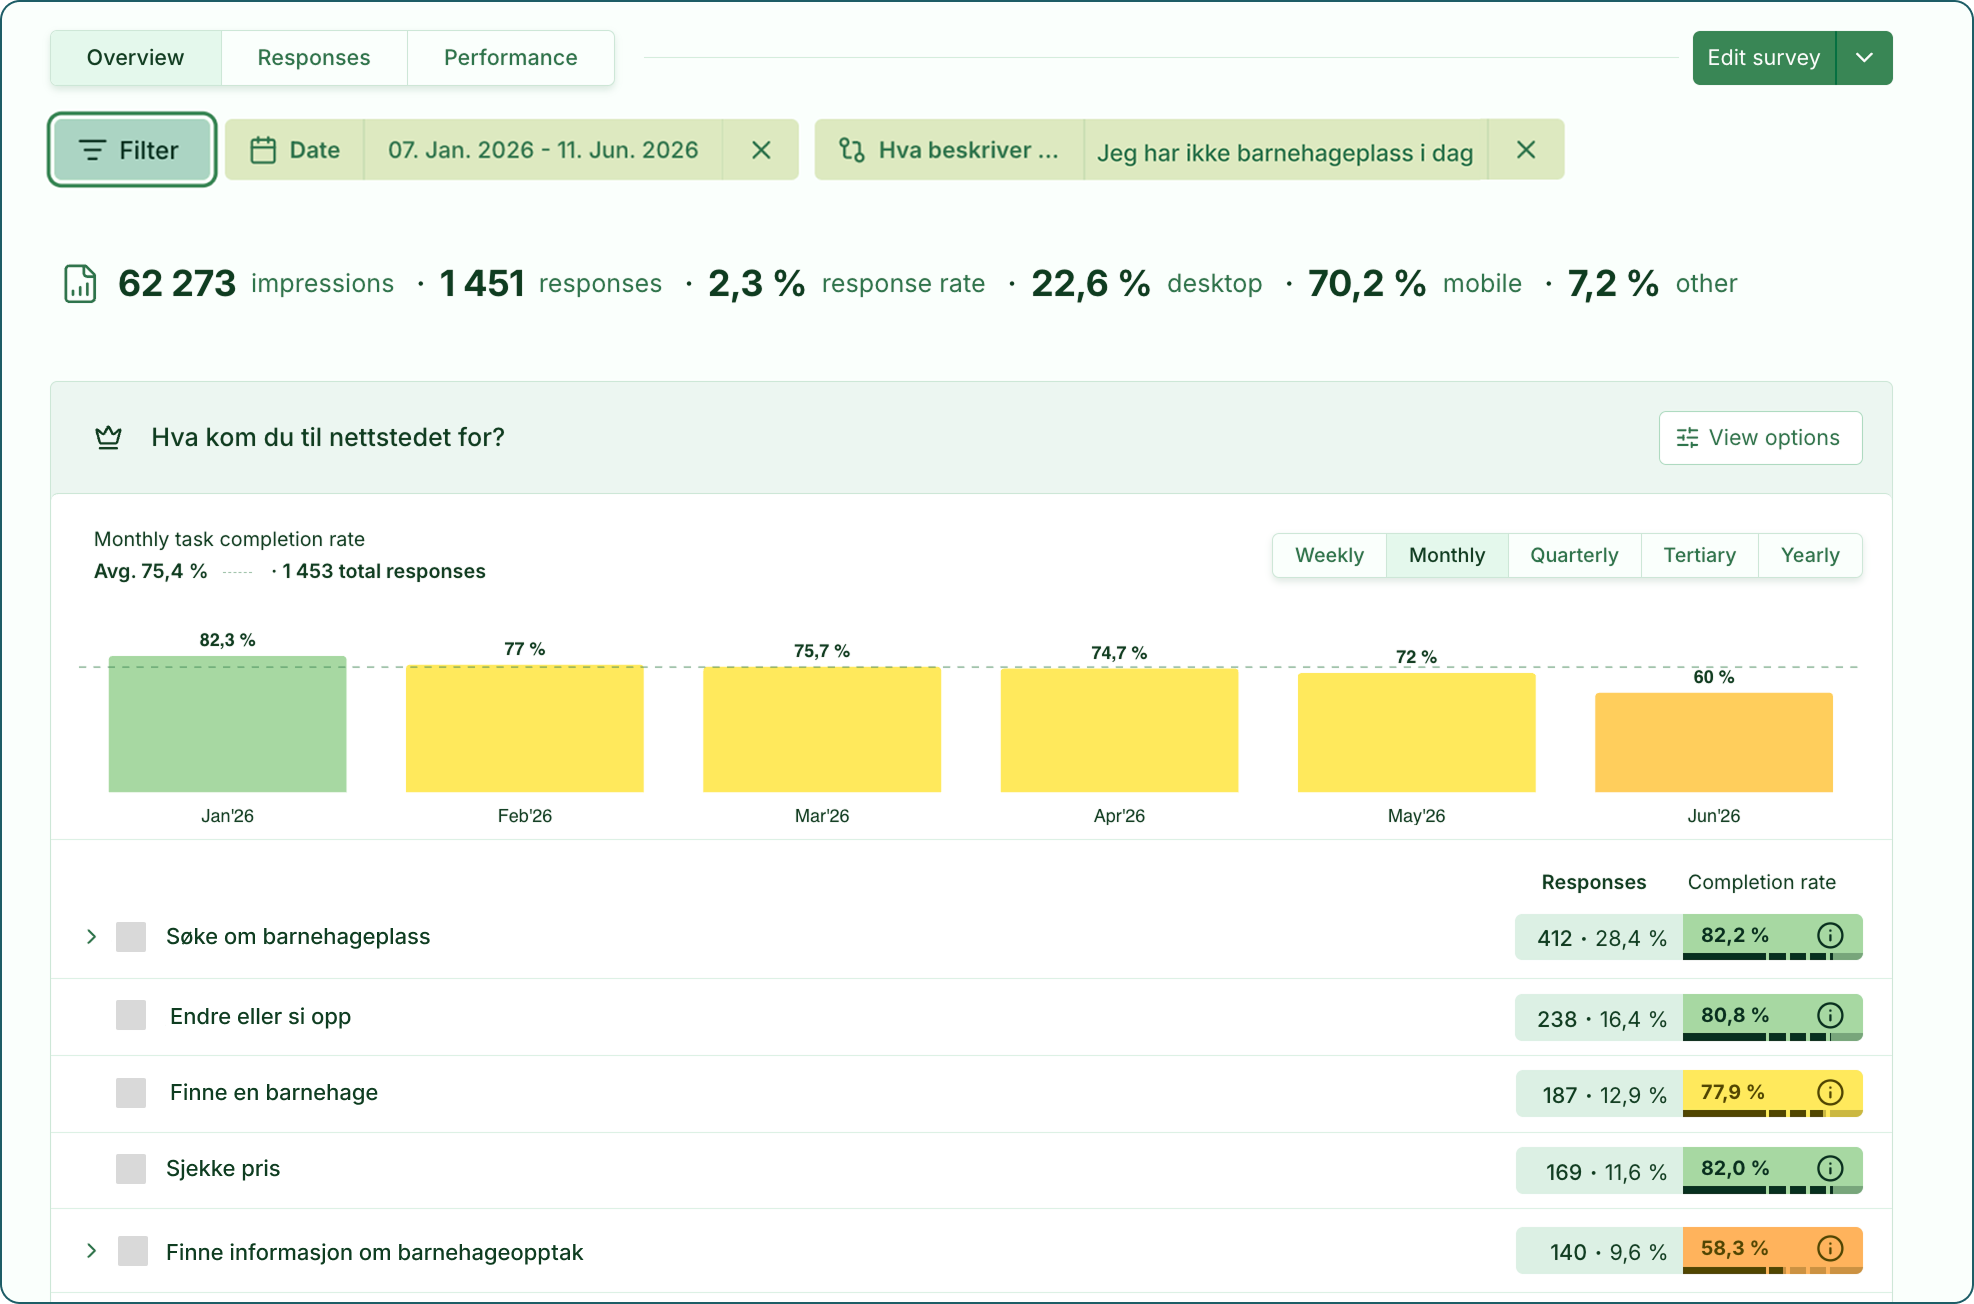Select Tertiary interval

1699,555
